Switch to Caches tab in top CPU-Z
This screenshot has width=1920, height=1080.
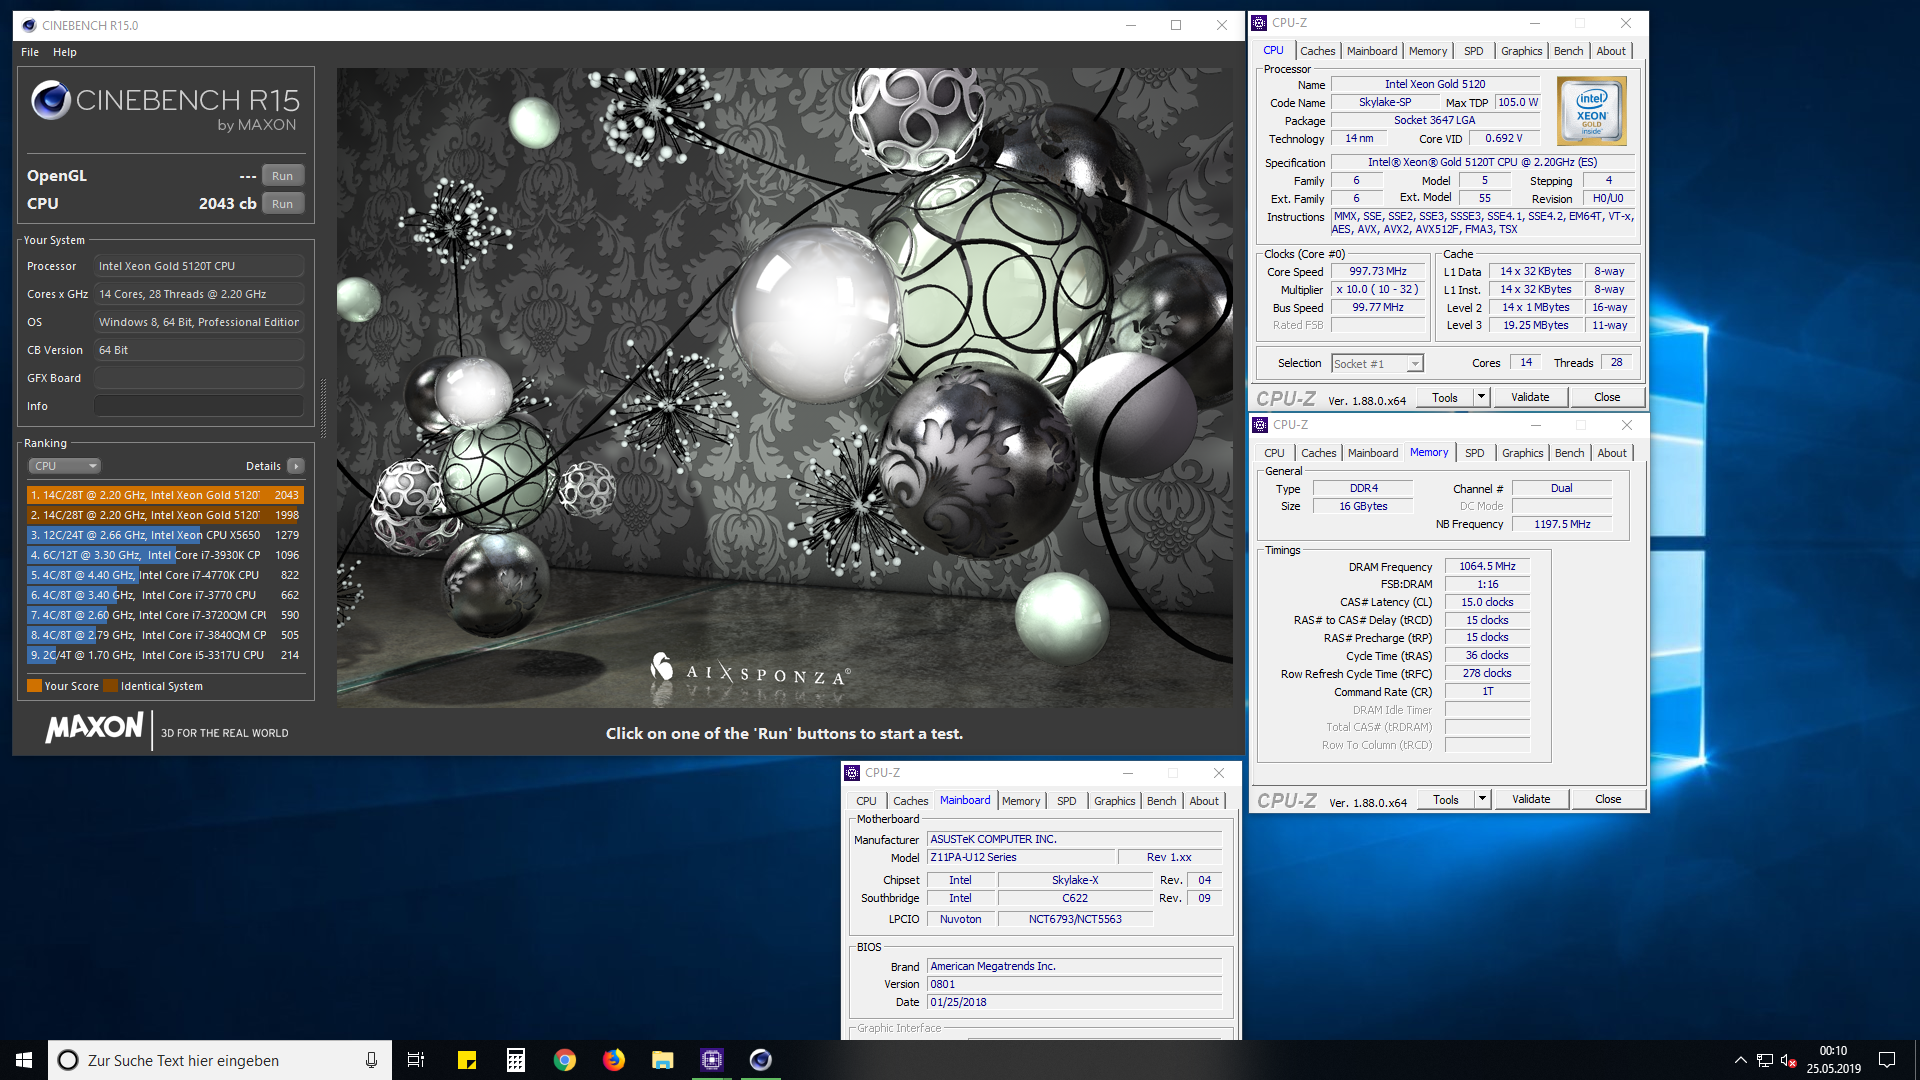(x=1317, y=51)
